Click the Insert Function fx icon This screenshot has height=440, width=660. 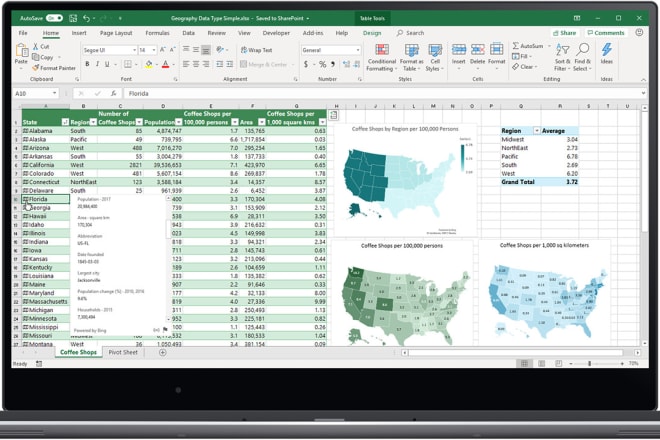click(114, 93)
